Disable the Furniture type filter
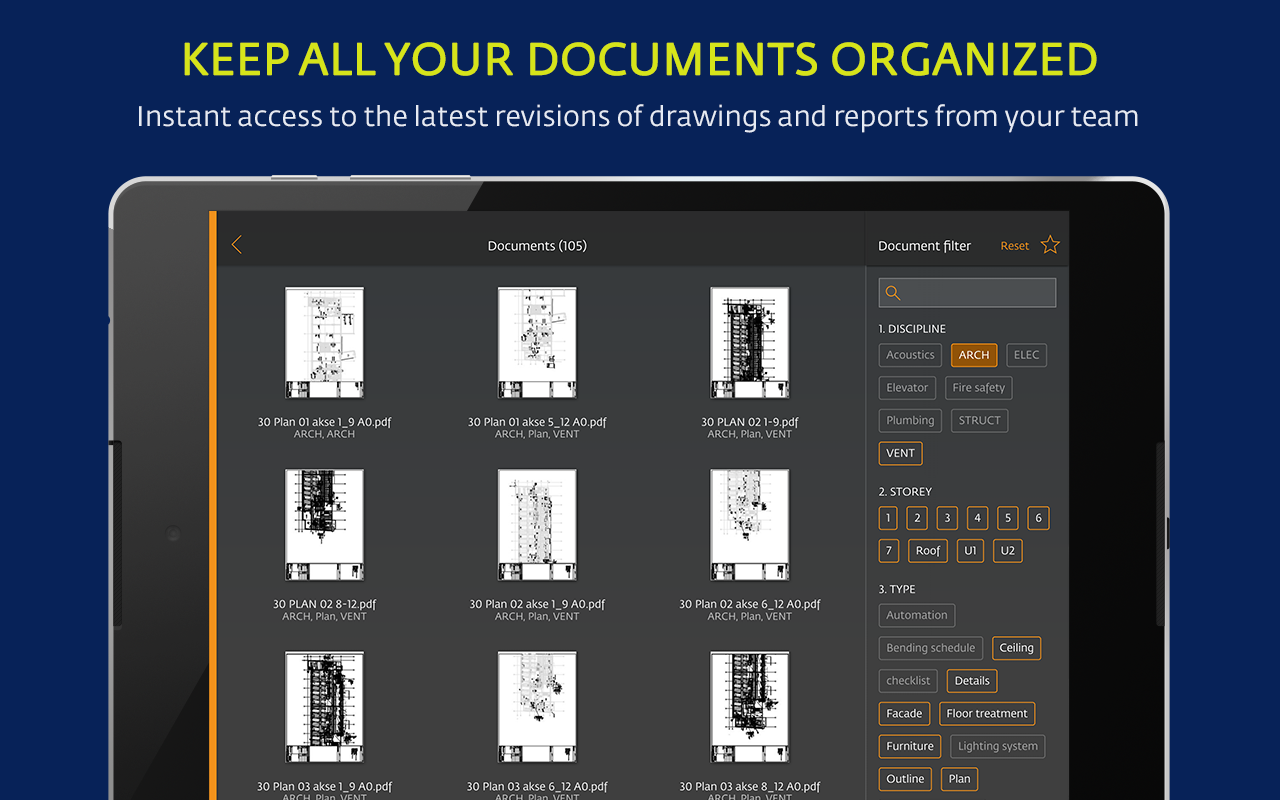Viewport: 1280px width, 800px height. pyautogui.click(x=909, y=746)
